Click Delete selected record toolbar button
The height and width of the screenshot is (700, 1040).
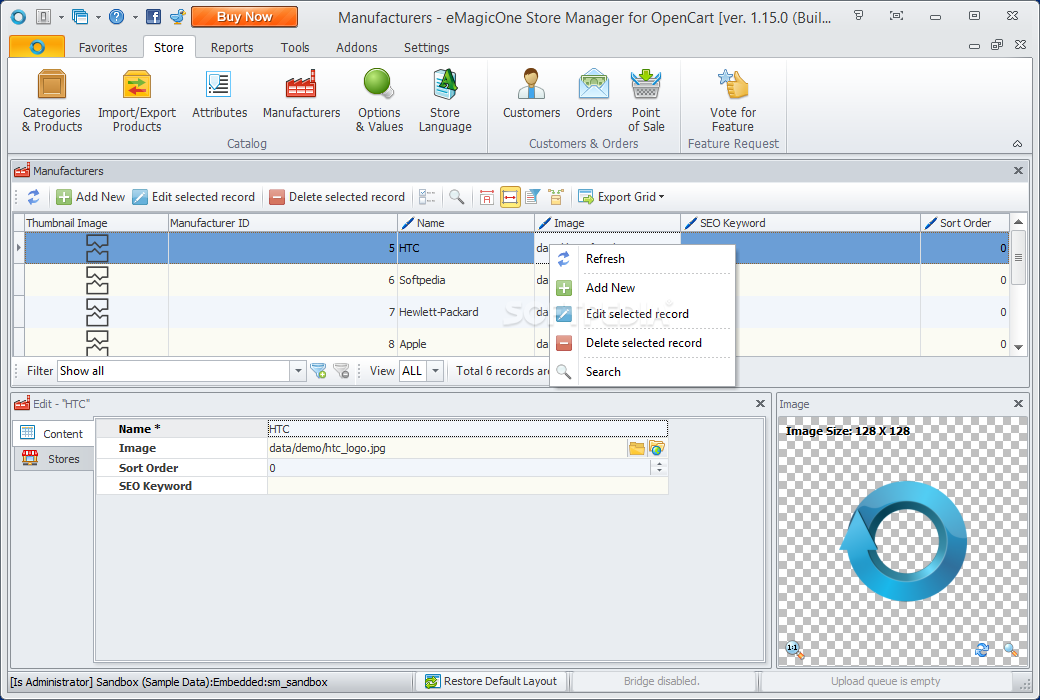click(x=338, y=197)
